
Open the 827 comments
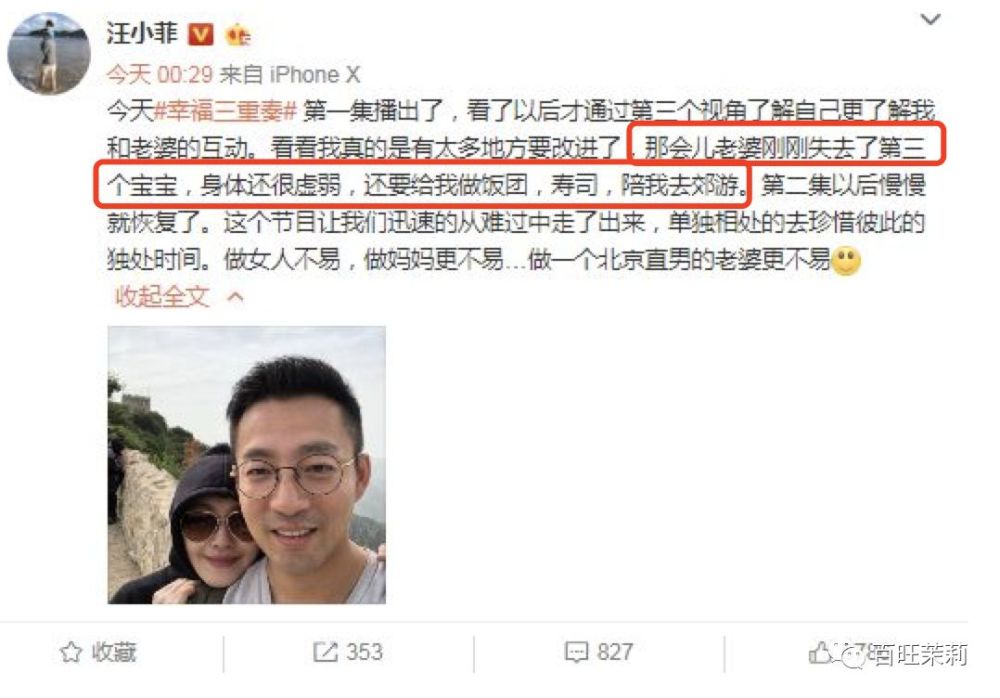pos(615,652)
